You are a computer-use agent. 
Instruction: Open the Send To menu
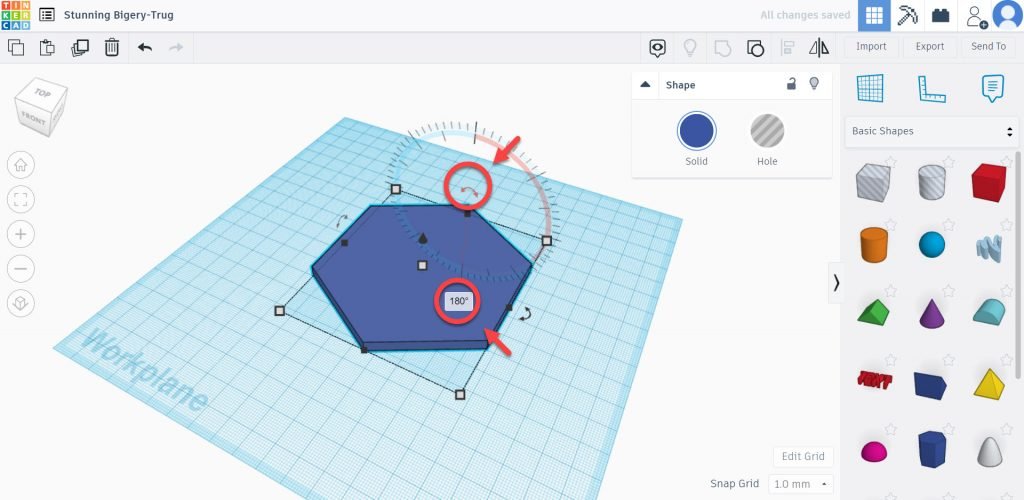[988, 46]
